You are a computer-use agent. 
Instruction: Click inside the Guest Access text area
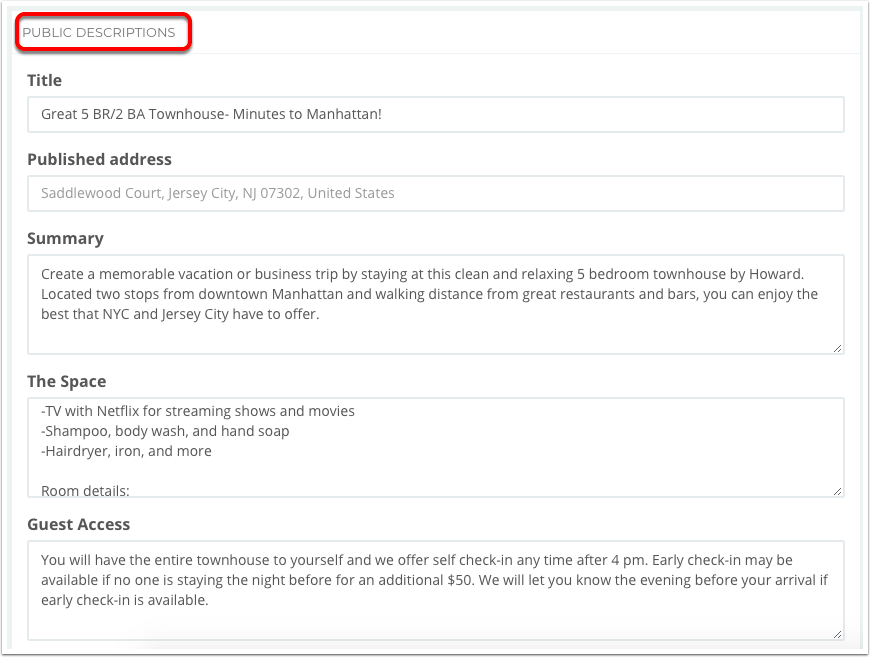436,590
